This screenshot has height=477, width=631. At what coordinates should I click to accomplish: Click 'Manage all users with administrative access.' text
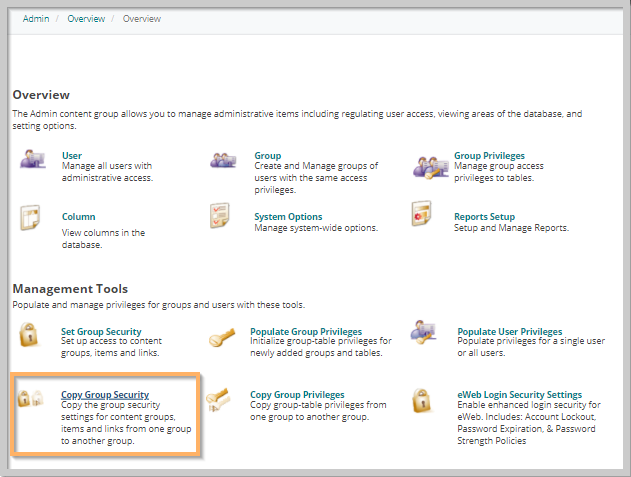[107, 172]
